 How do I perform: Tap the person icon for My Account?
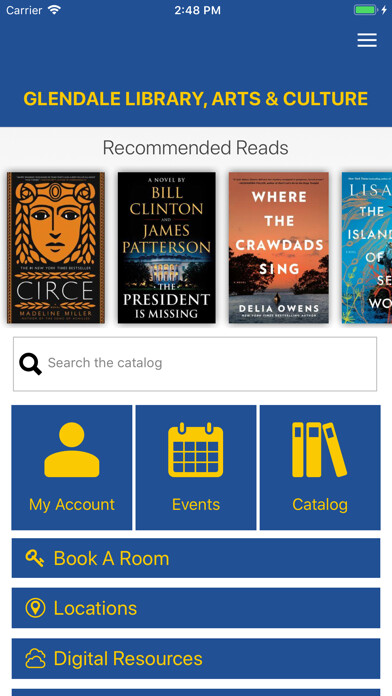tap(71, 450)
